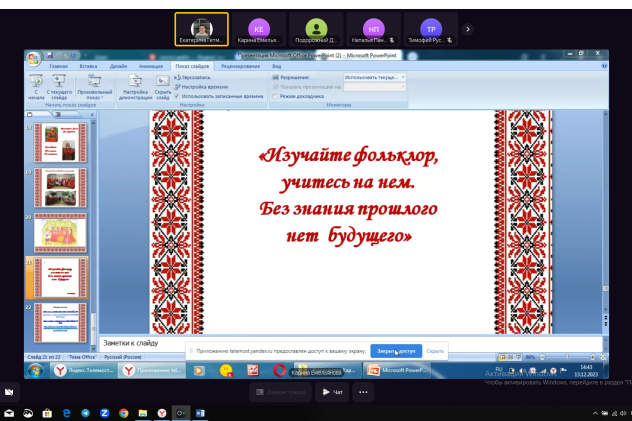The width and height of the screenshot is (632, 421).
Task: Open Google Chrome from Windows taskbar
Action: click(124, 413)
